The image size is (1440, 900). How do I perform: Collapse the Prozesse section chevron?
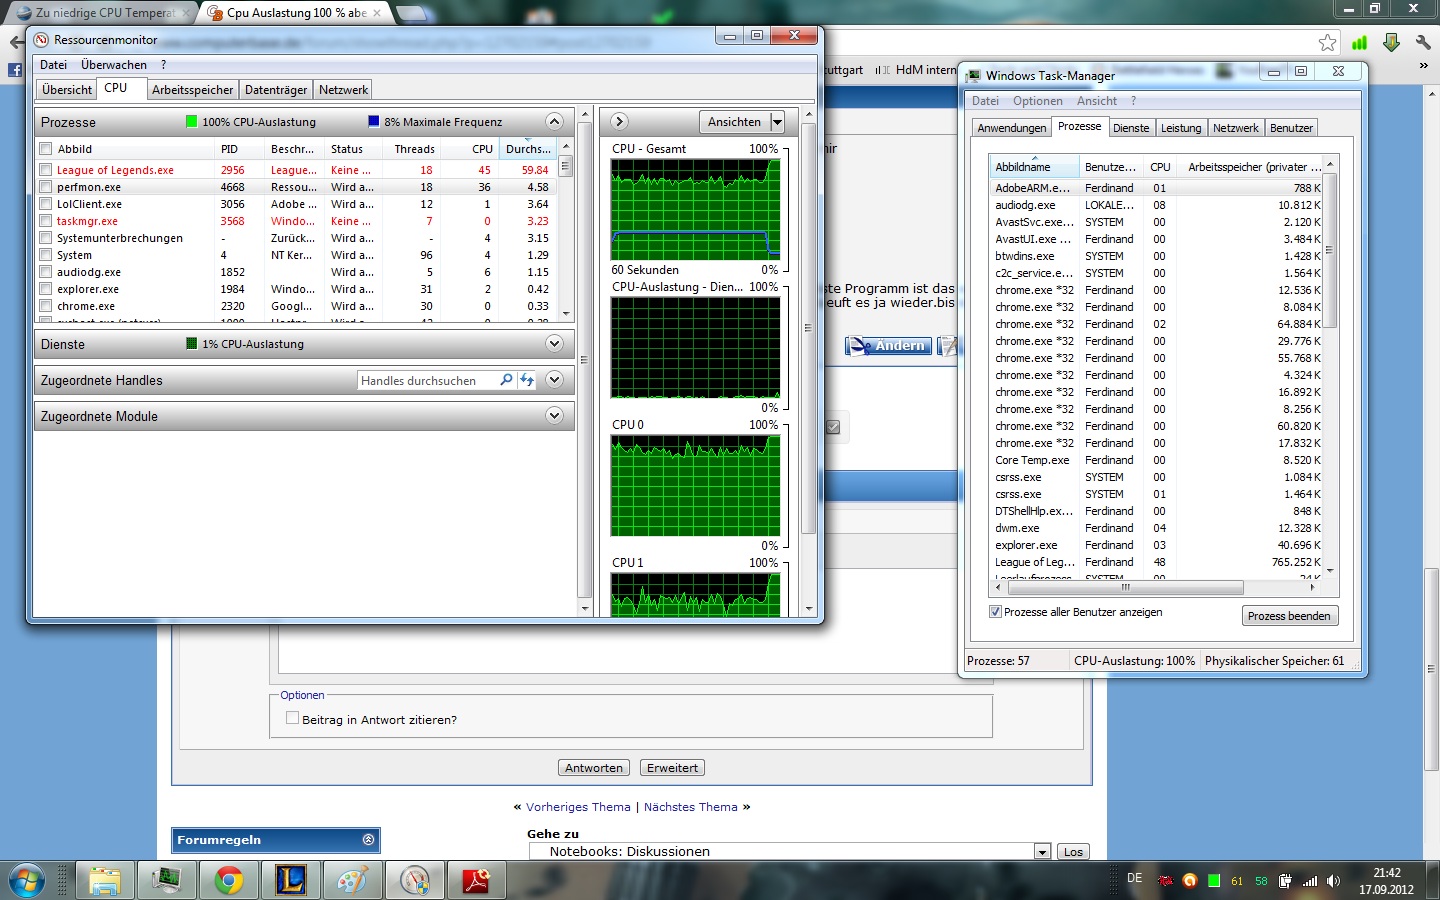[554, 122]
